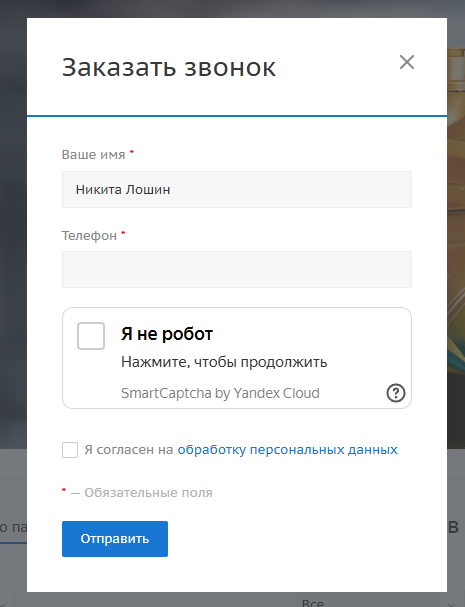Submit the form with the Отправить button
The image size is (465, 607).
click(x=115, y=538)
